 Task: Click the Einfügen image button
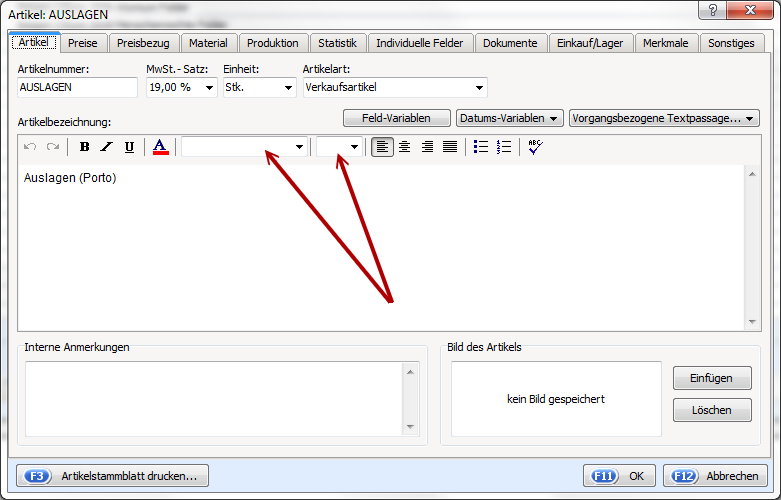click(712, 378)
